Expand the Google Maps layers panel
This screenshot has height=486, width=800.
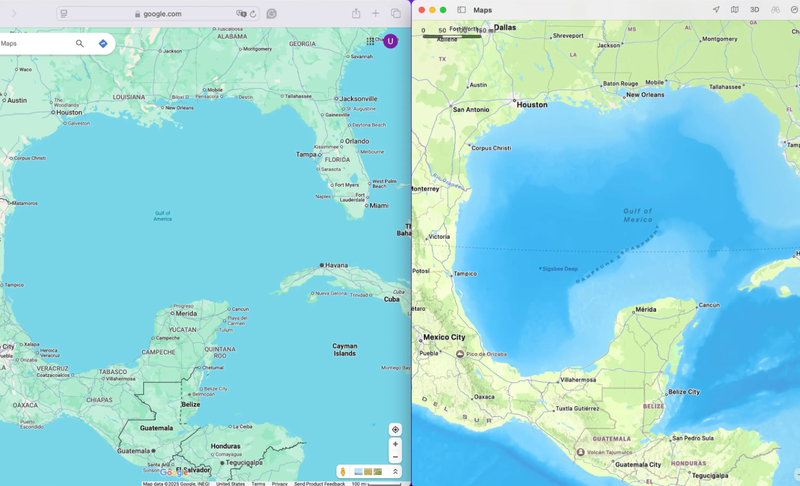coord(395,472)
